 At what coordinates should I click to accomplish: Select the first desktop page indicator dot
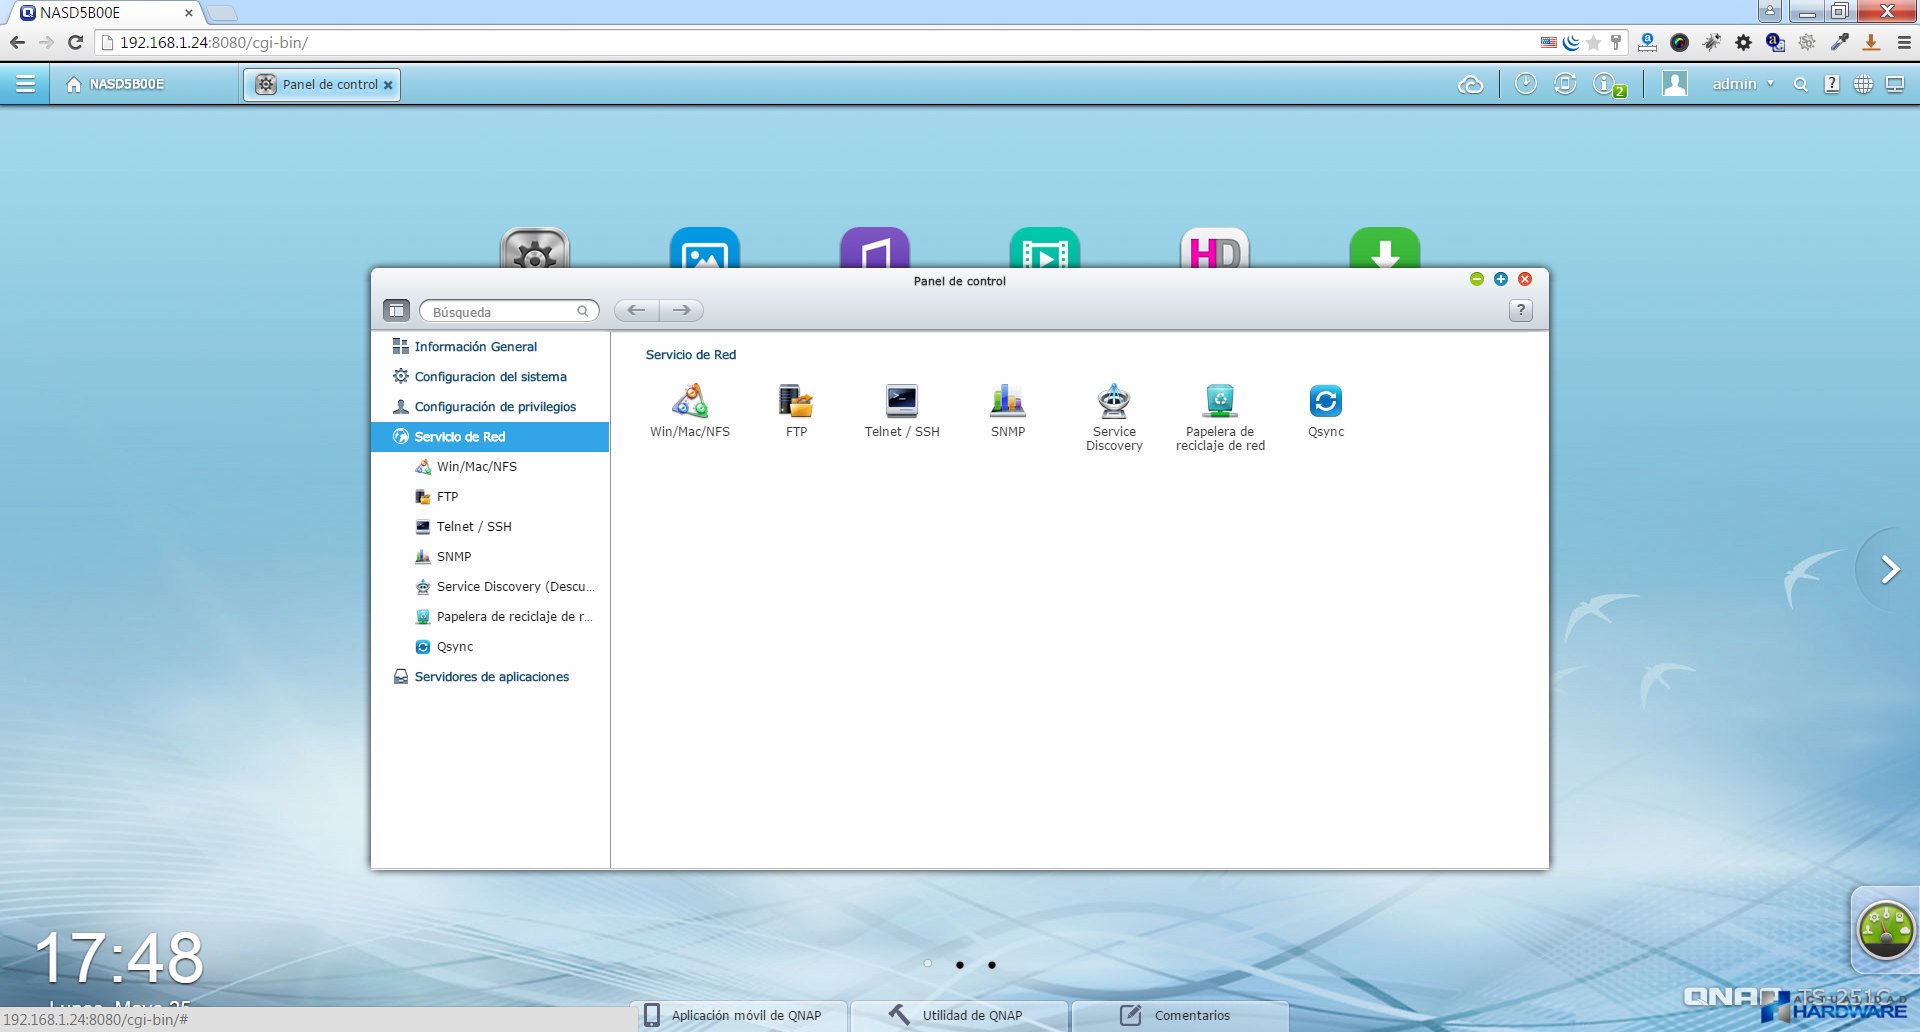click(928, 964)
